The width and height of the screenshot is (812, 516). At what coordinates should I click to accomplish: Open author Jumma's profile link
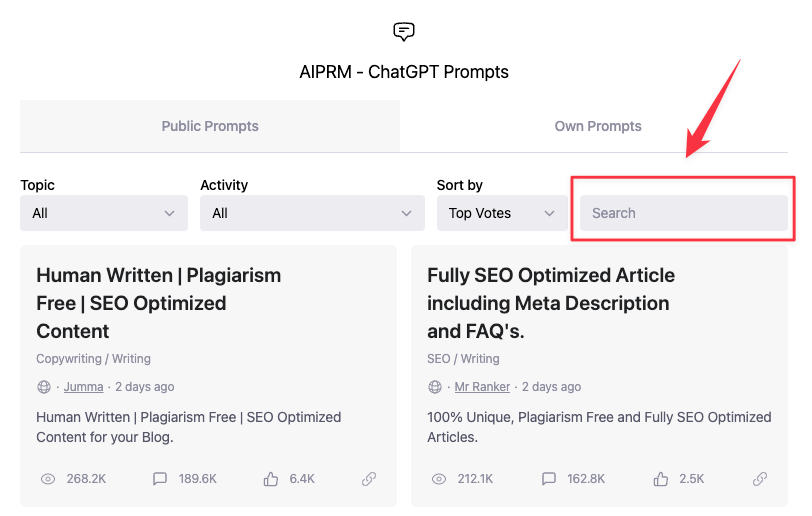[x=82, y=387]
